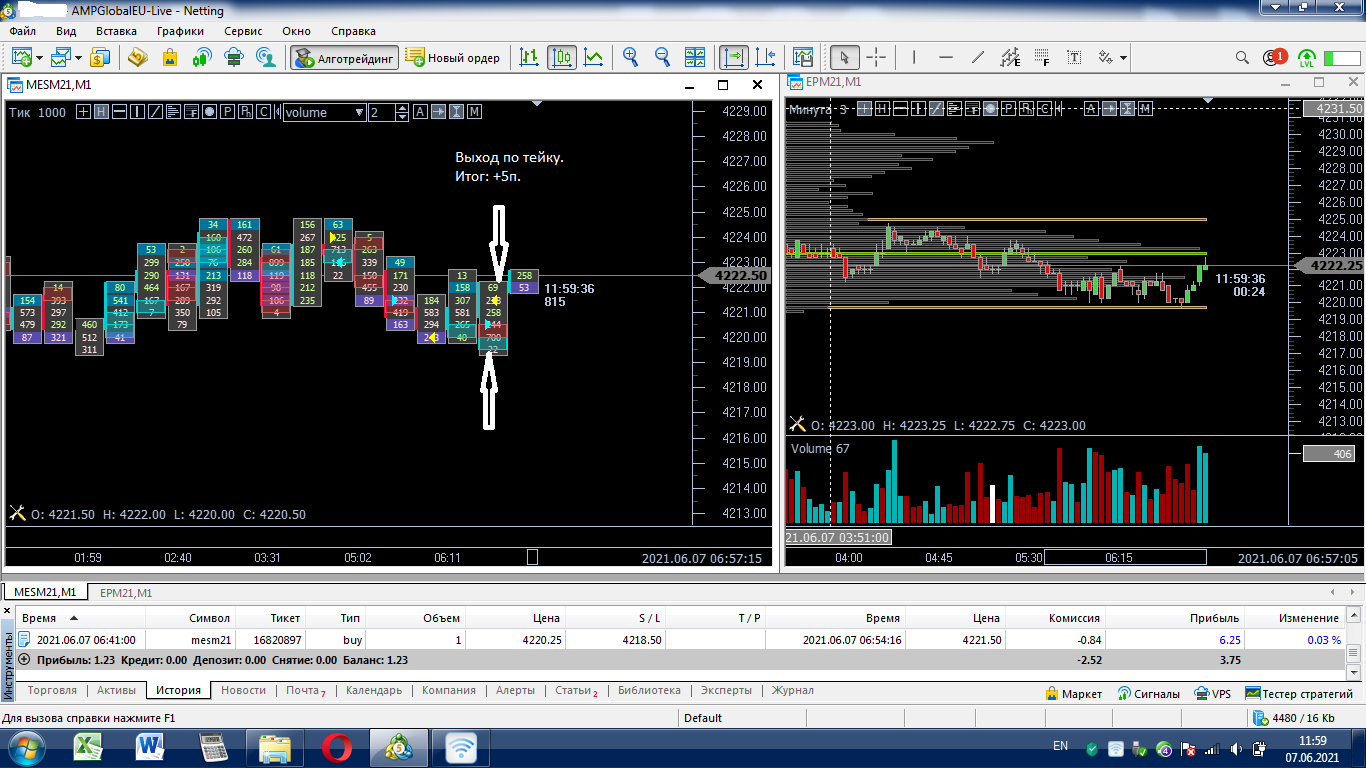Open Opera browser from the taskbar

coord(337,747)
